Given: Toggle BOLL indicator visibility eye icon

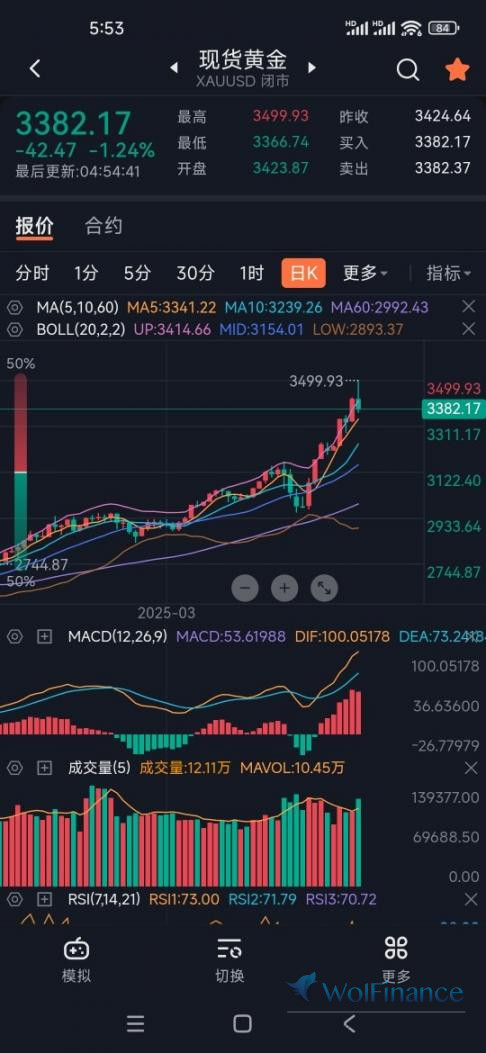Looking at the screenshot, I should [15, 329].
